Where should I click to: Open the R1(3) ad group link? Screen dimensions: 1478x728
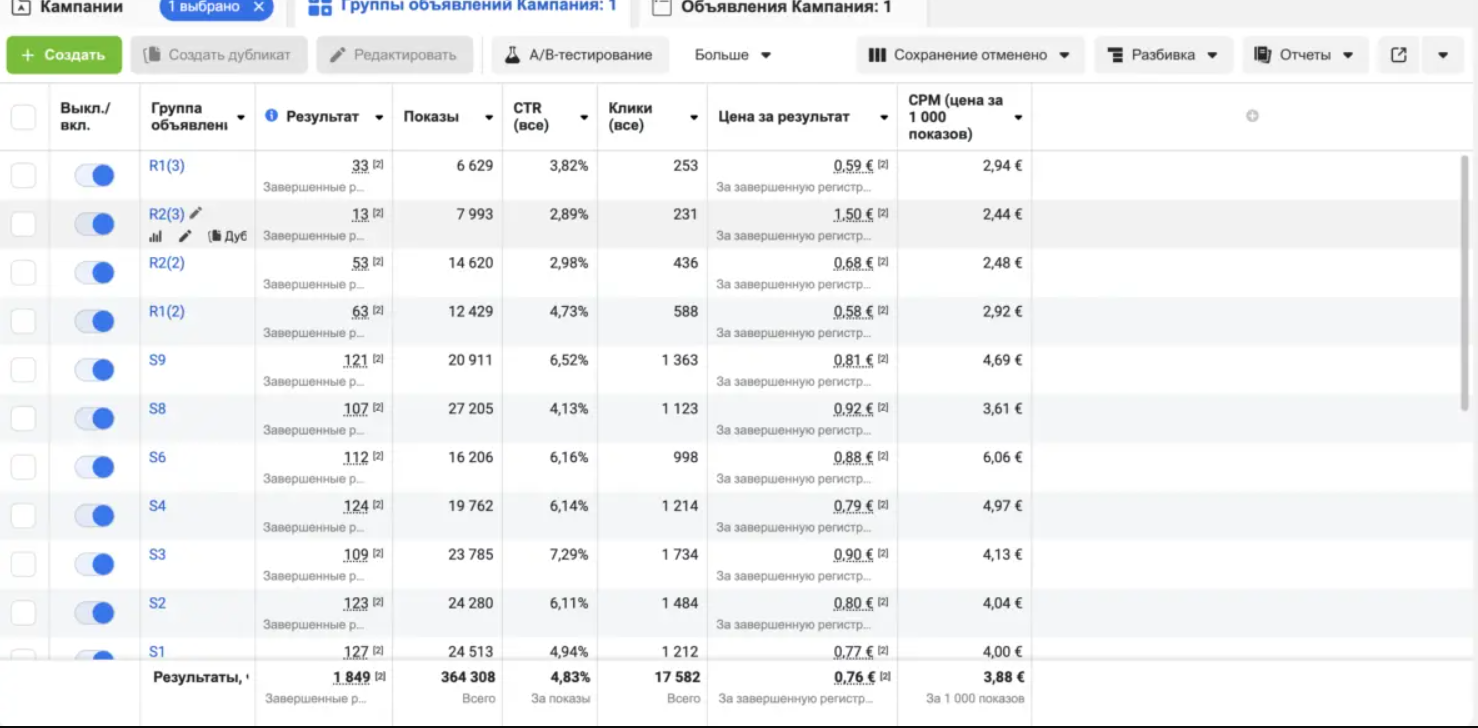167,166
